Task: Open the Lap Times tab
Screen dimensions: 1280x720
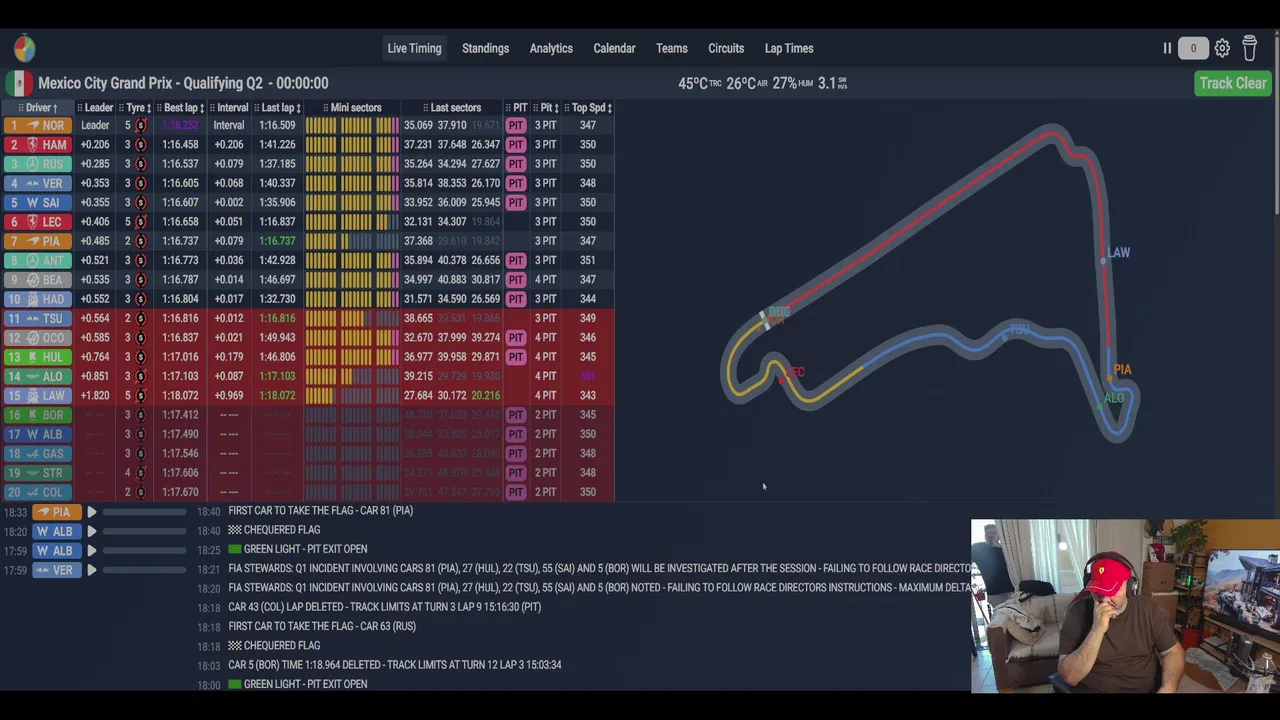Action: (x=789, y=48)
